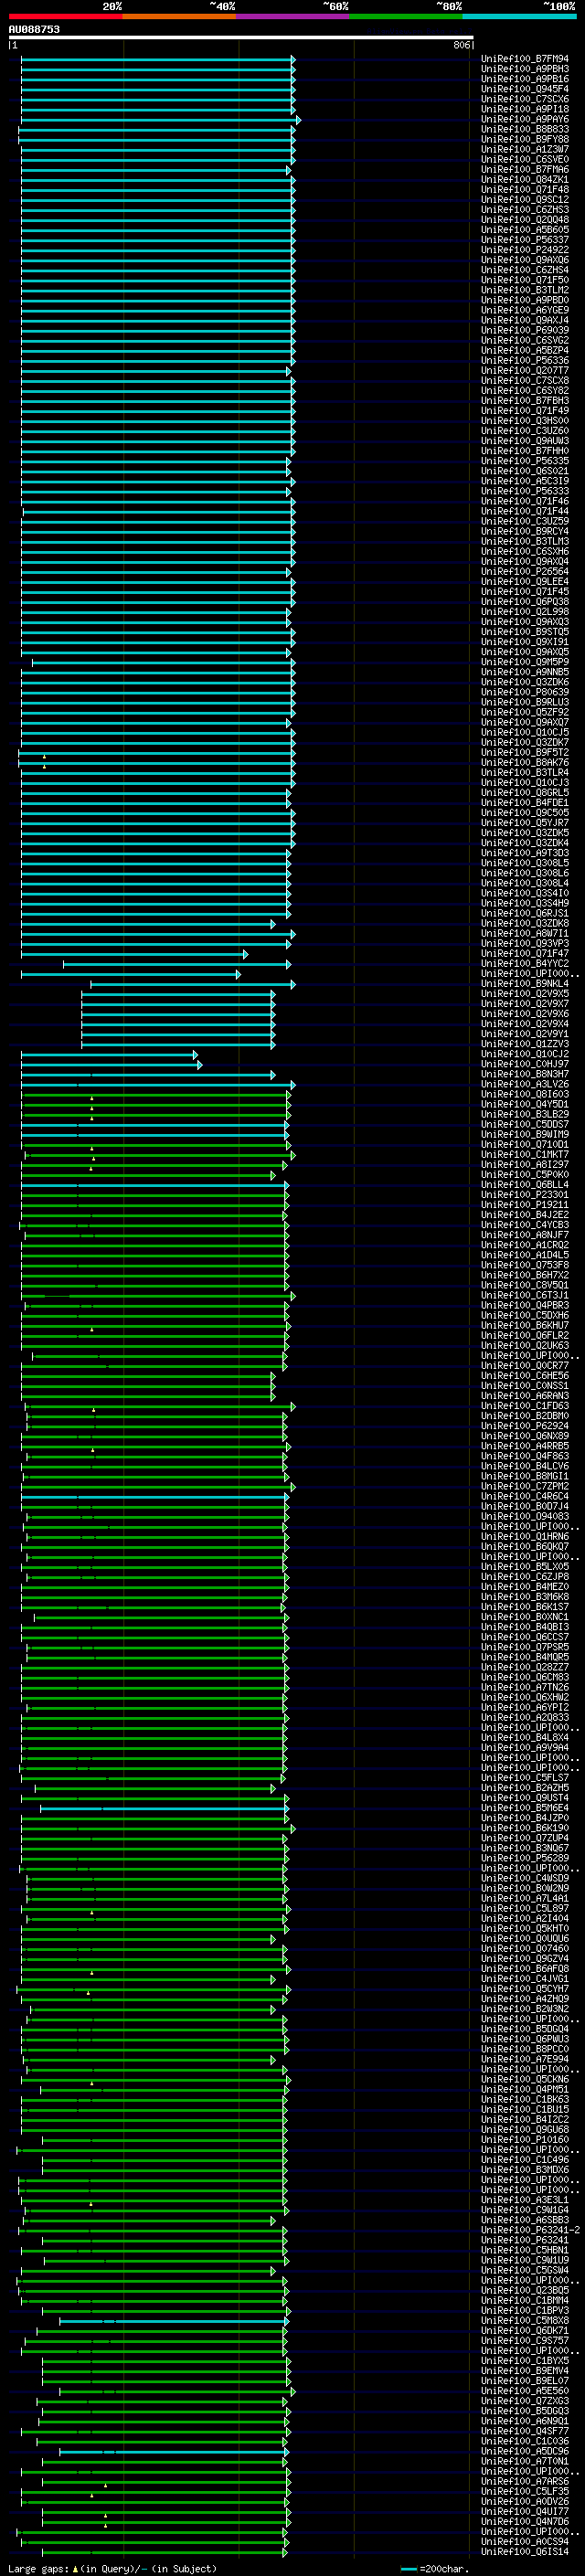Click hit label UniRef100_C5M8X8
The width and height of the screenshot is (585, 2576).
(x=525, y=2320)
